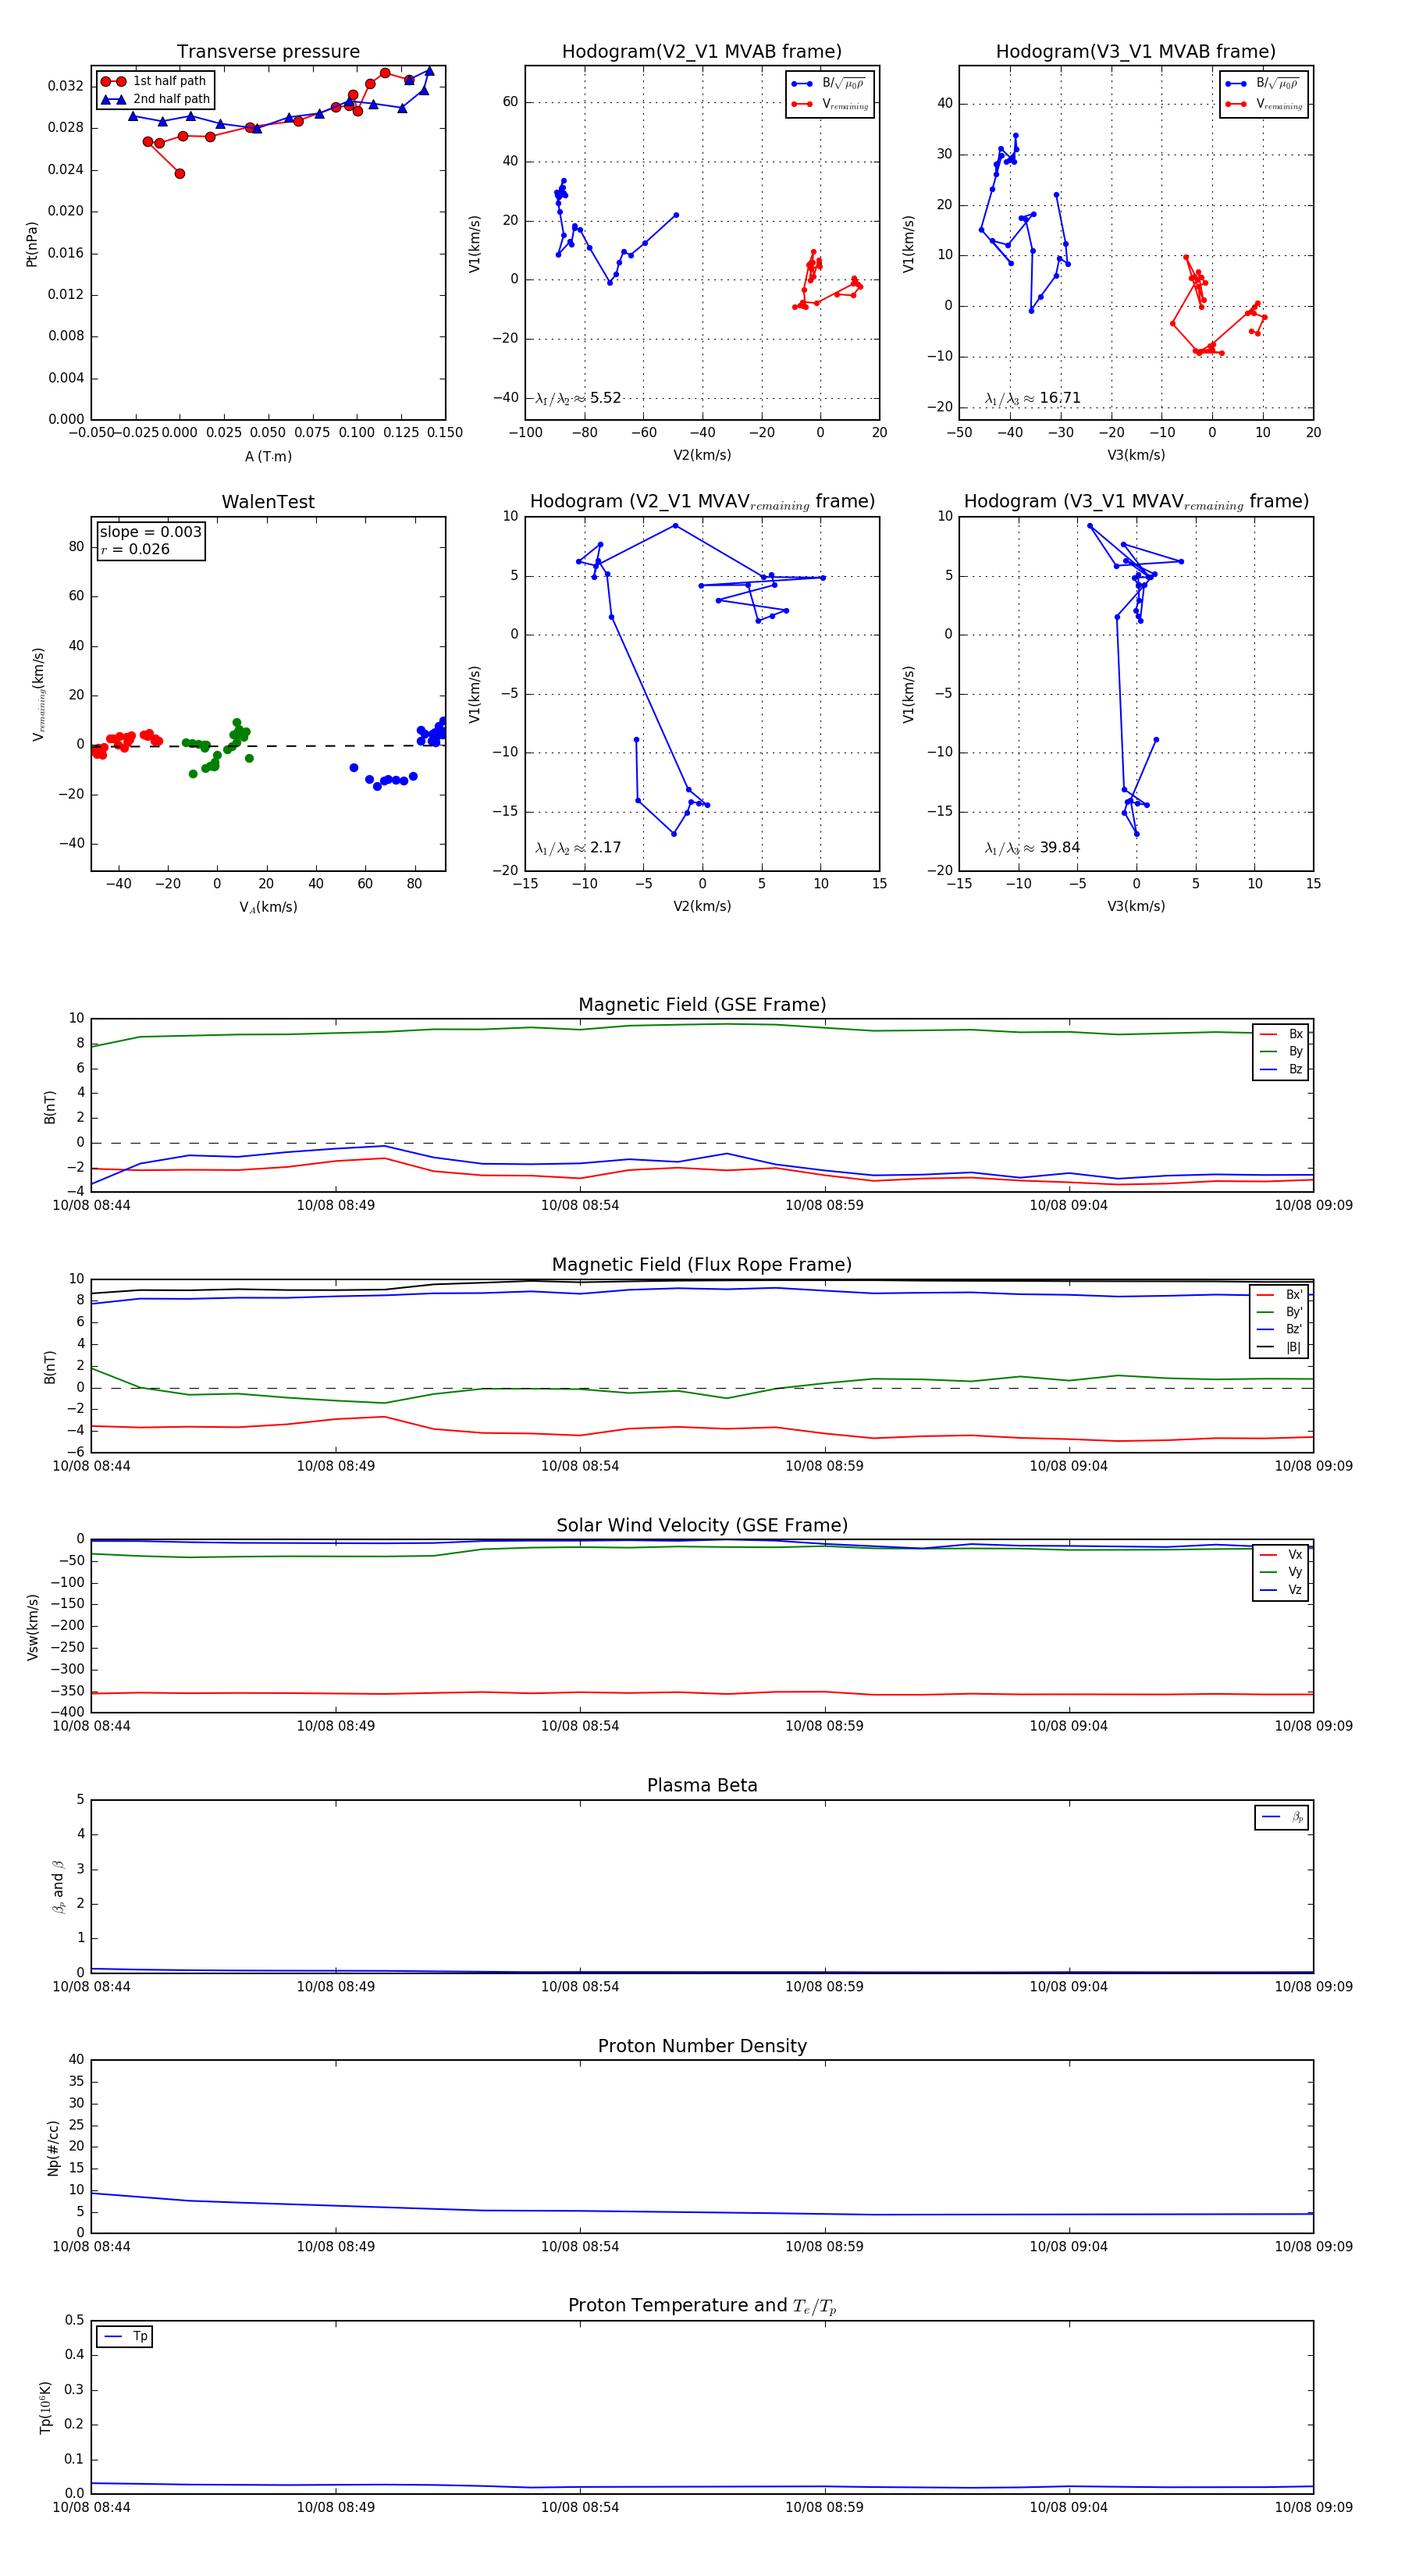Click the λ1/λ2 ≈ 2.17 annotation
Image resolution: width=1405 pixels, height=2576 pixels.
tap(578, 848)
